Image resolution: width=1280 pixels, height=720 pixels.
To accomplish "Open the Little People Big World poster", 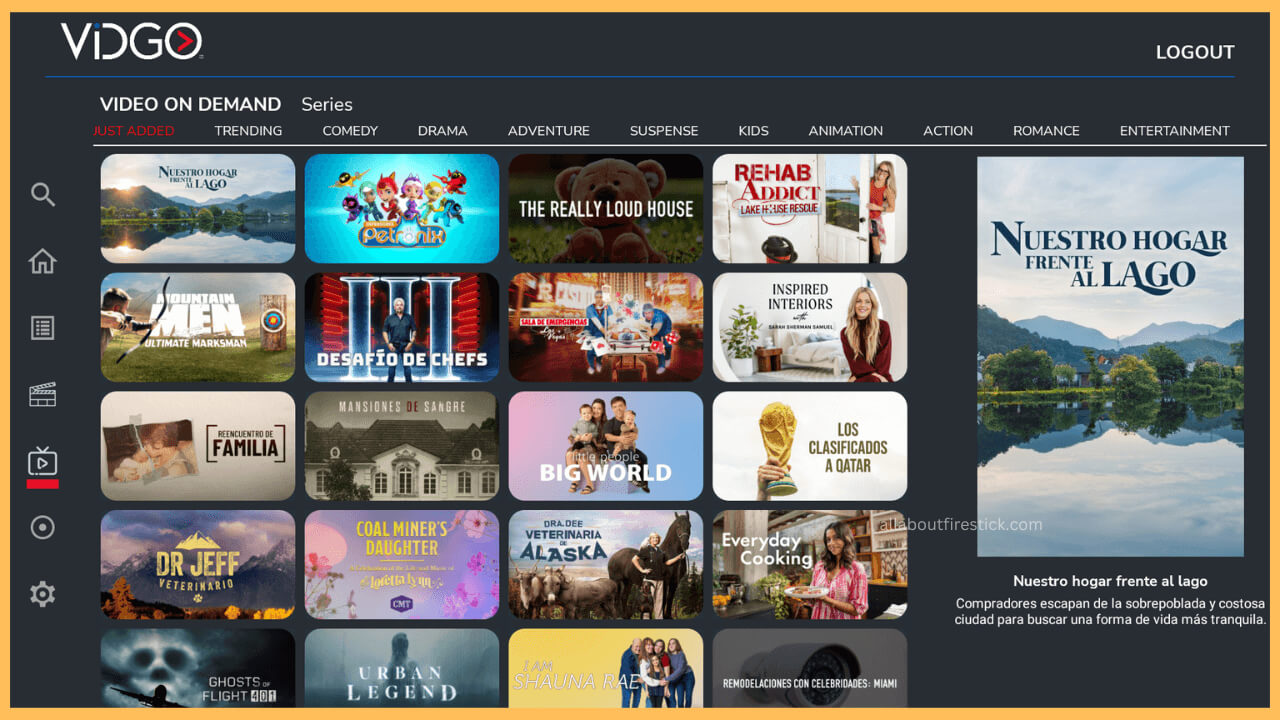I will click(x=605, y=445).
